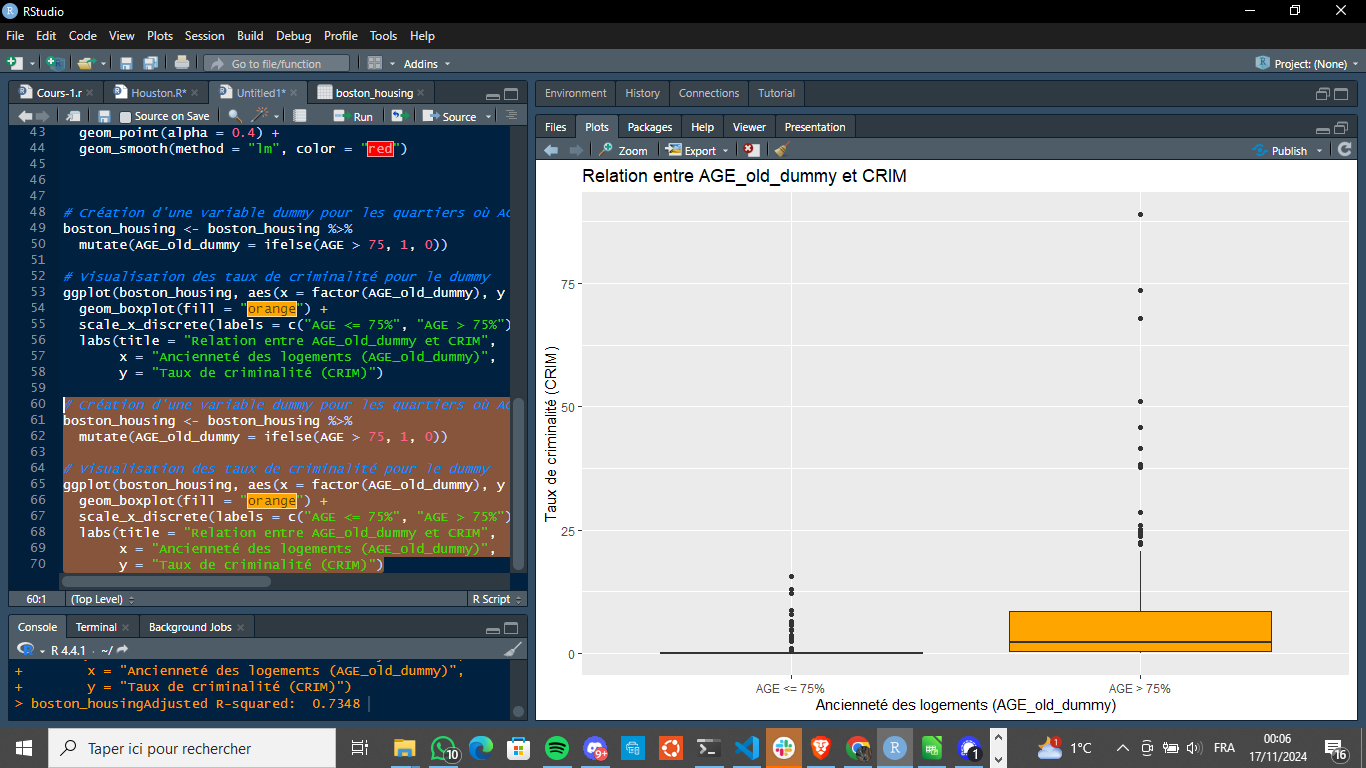
Task: Clear the console with the broom icon
Action: click(512, 649)
